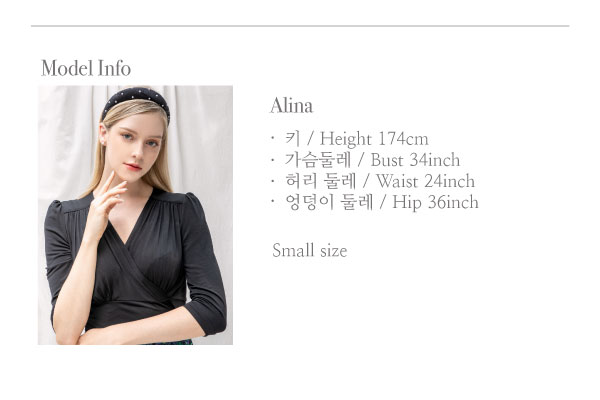The image size is (600, 400).
Task: Open the model photo thumbnail
Action: click(135, 215)
